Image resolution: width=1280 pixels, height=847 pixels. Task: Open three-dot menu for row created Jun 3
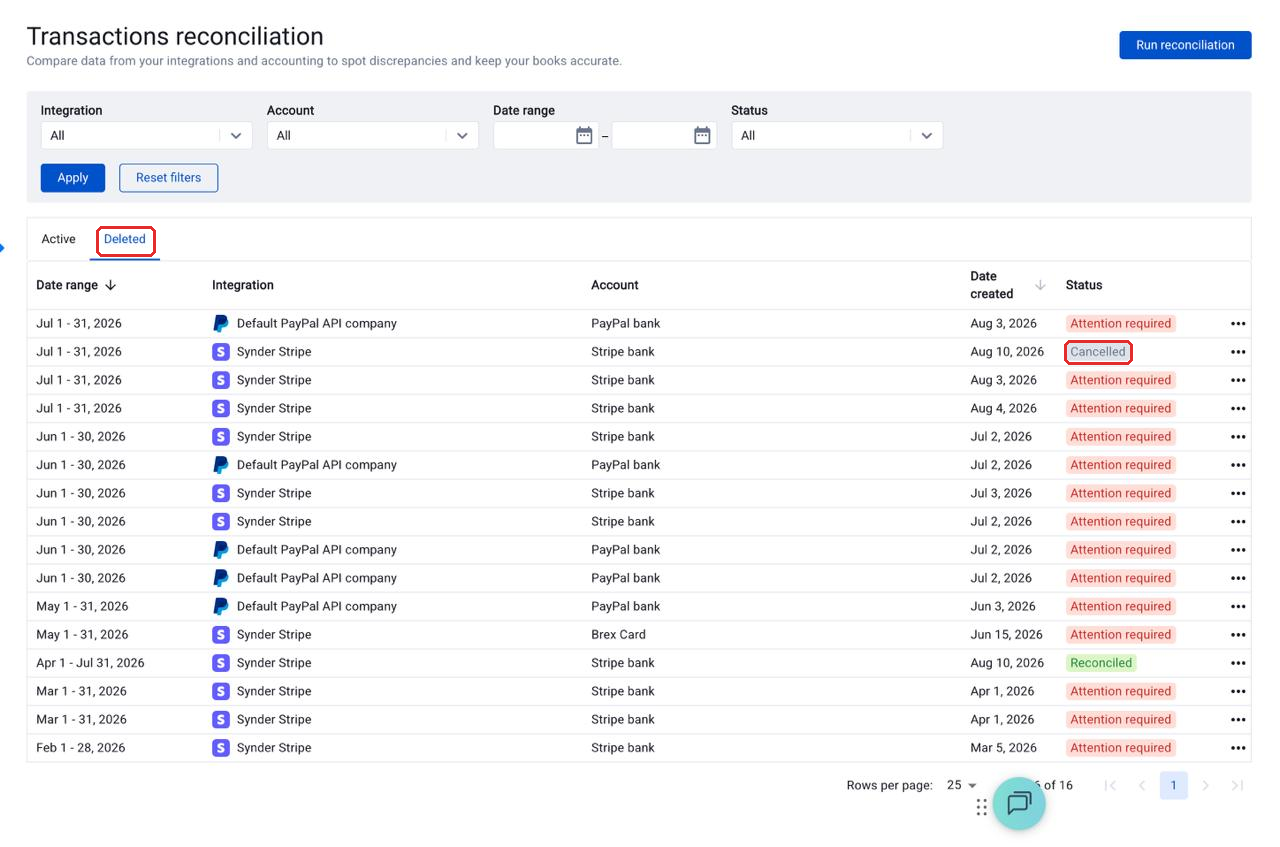(x=1238, y=607)
